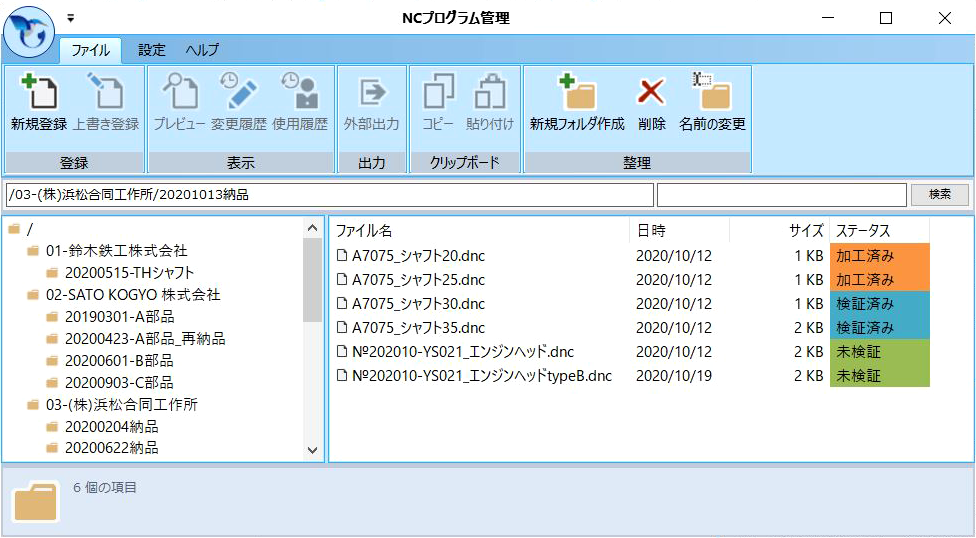The height and width of the screenshot is (538, 976).
Task: Open the 設定 tab
Action: point(152,50)
